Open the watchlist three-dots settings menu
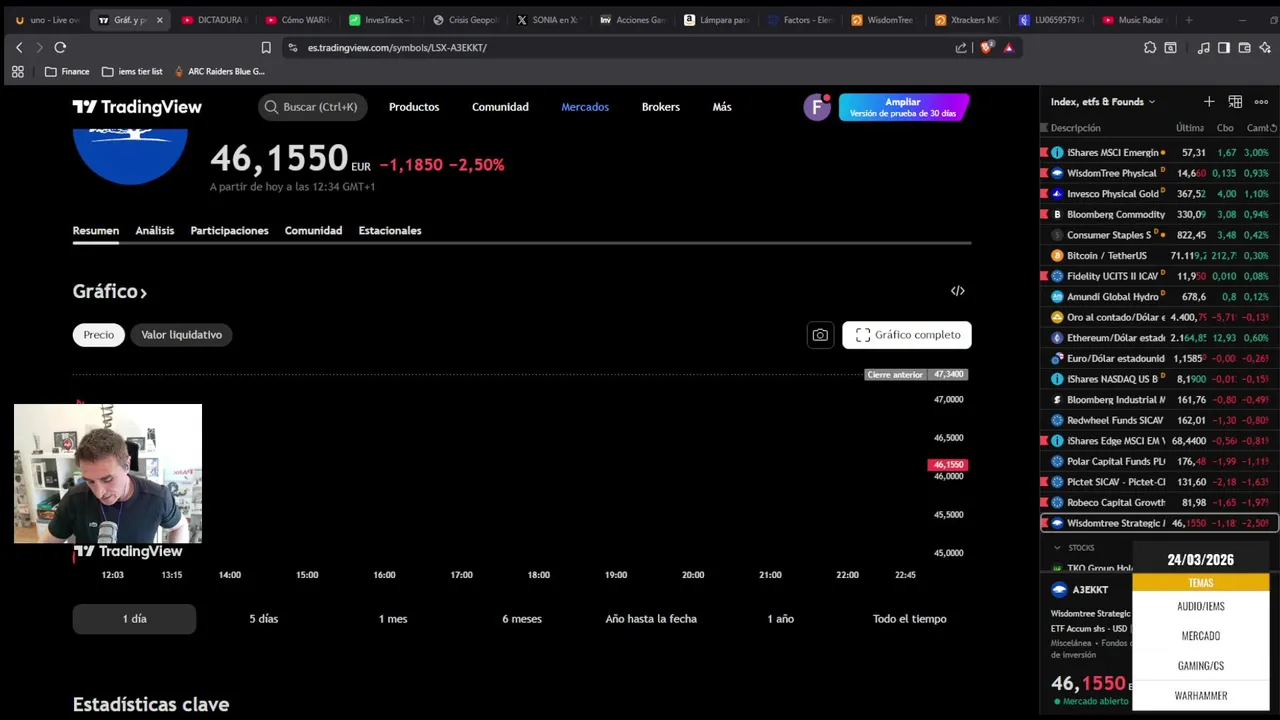This screenshot has width=1280, height=720. [1261, 102]
